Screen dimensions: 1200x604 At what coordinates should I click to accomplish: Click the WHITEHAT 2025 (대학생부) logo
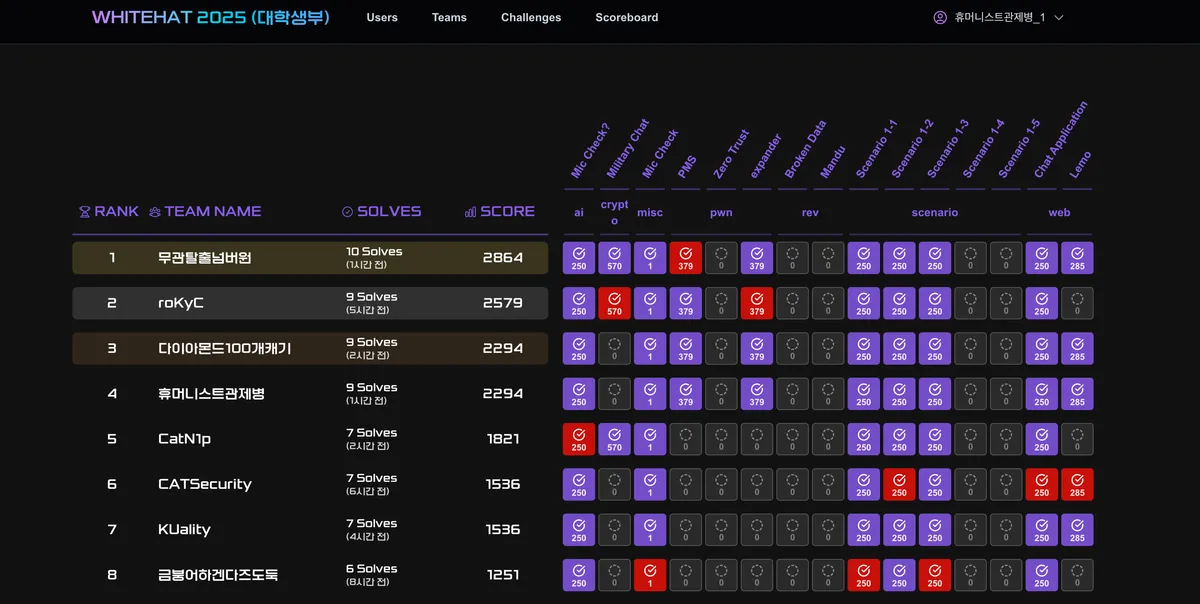pos(209,17)
